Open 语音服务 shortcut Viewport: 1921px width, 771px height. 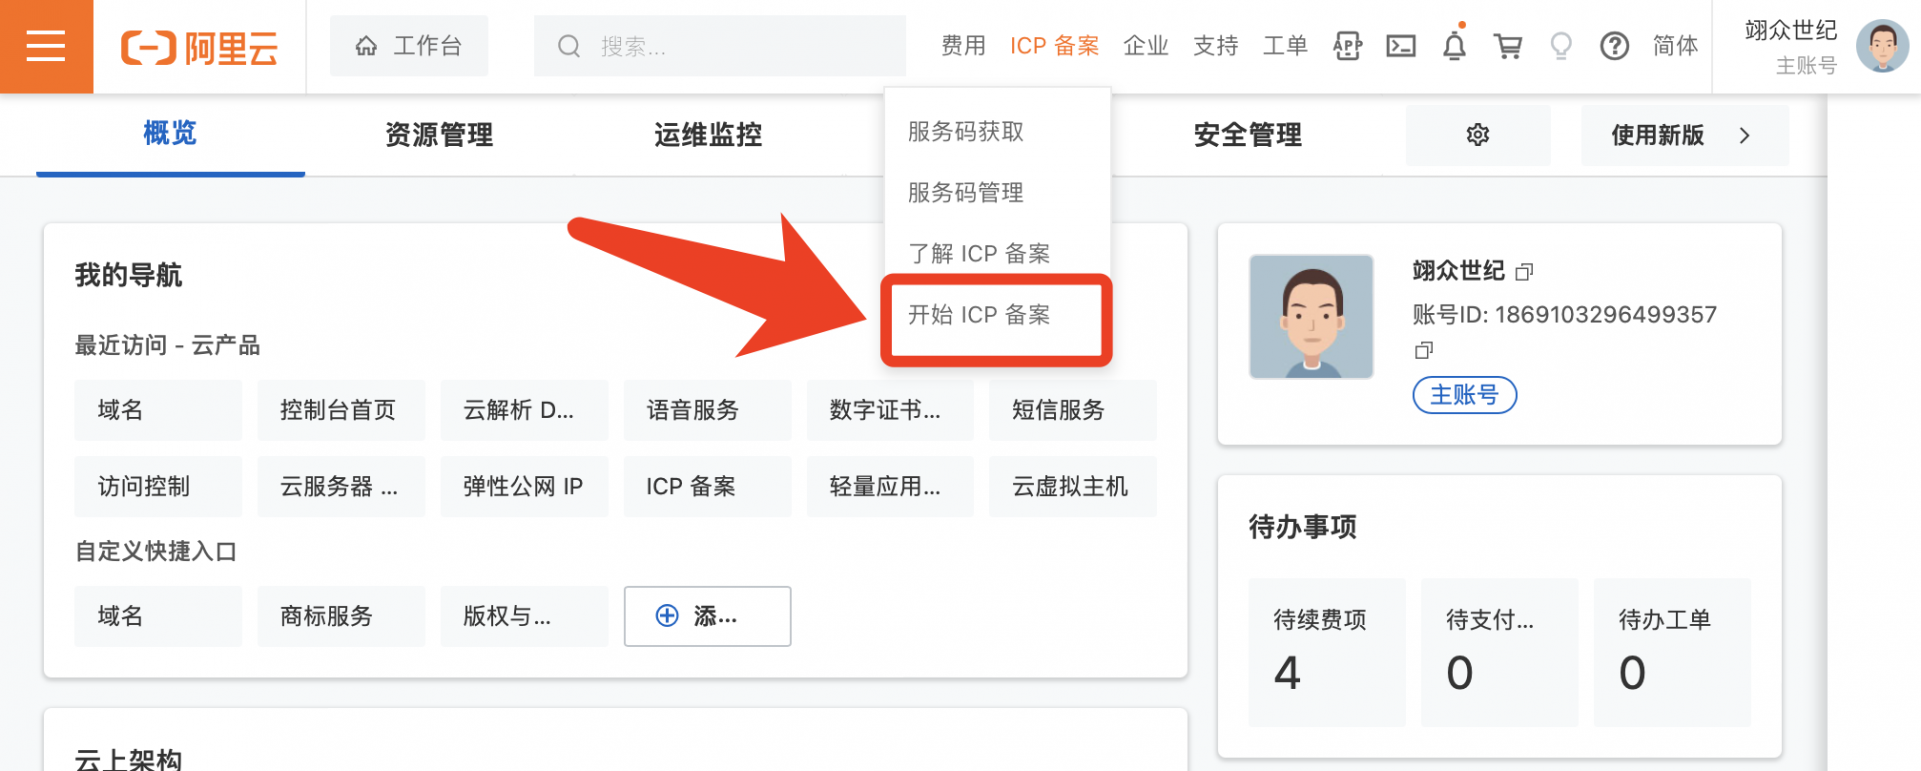pyautogui.click(x=707, y=410)
